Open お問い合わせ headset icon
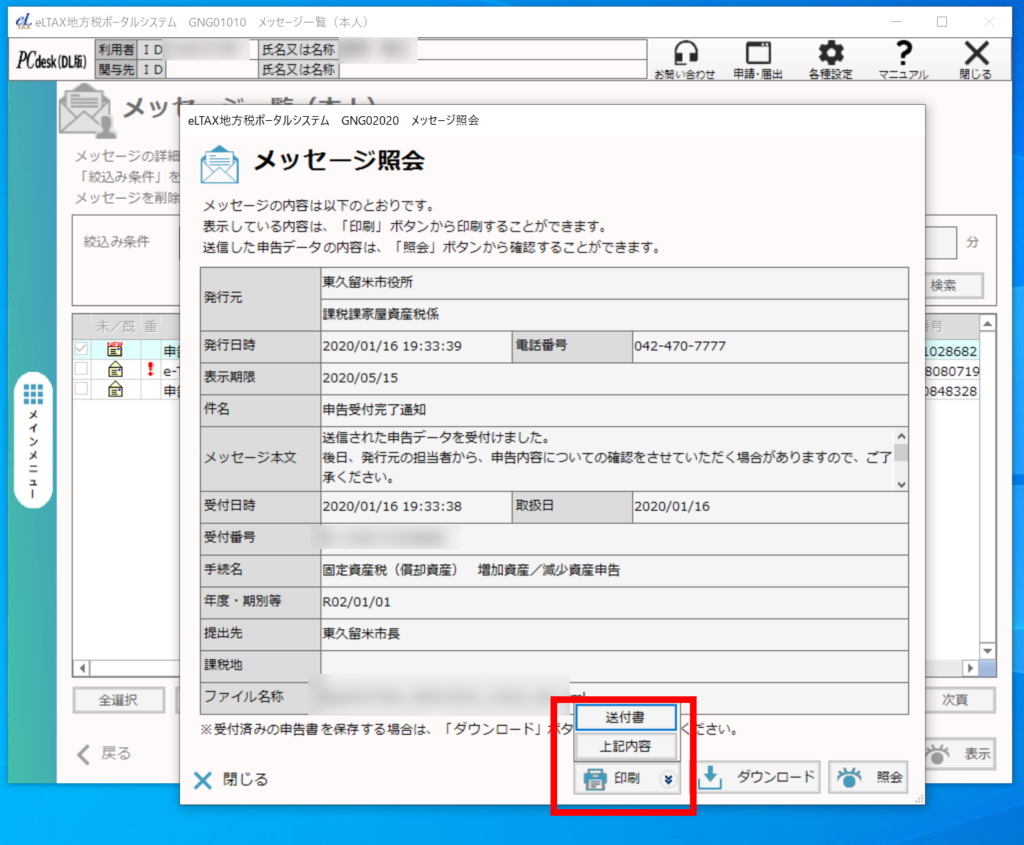Screen dimensions: 1024x845 (x=685, y=60)
